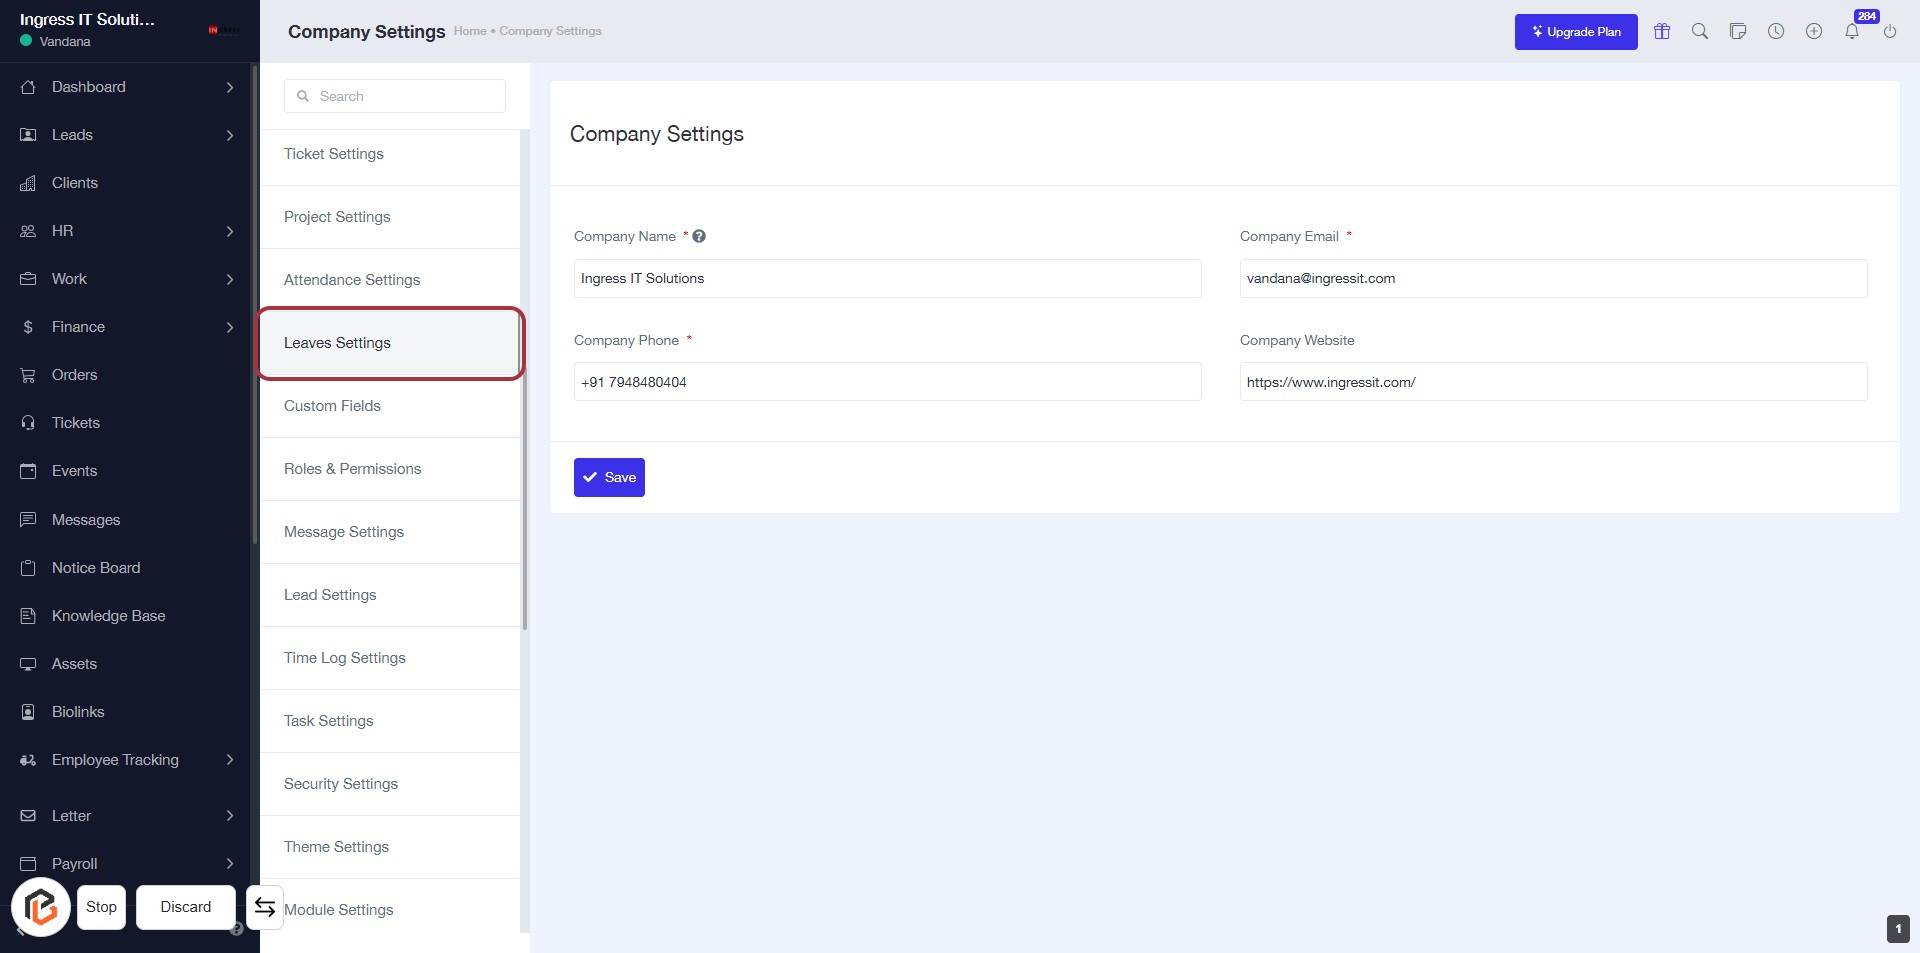This screenshot has height=953, width=1920.
Task: Click the gift box icon in header
Action: point(1662,31)
